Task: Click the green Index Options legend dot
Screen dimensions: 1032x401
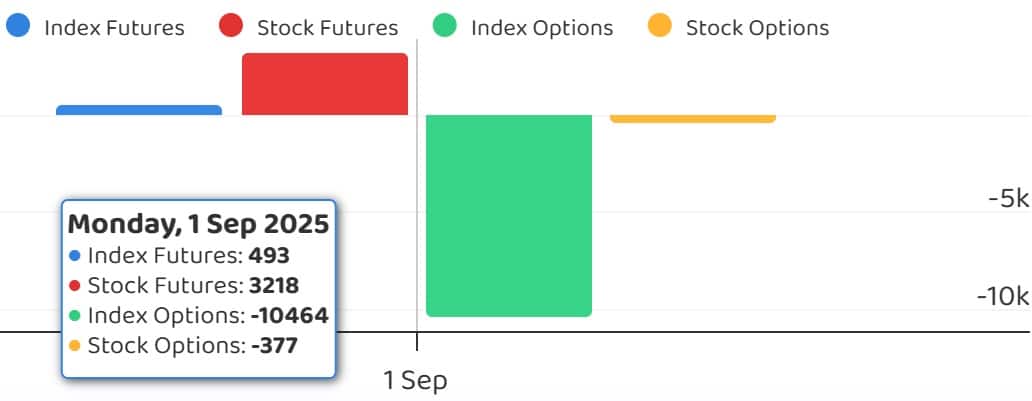Action: [445, 25]
